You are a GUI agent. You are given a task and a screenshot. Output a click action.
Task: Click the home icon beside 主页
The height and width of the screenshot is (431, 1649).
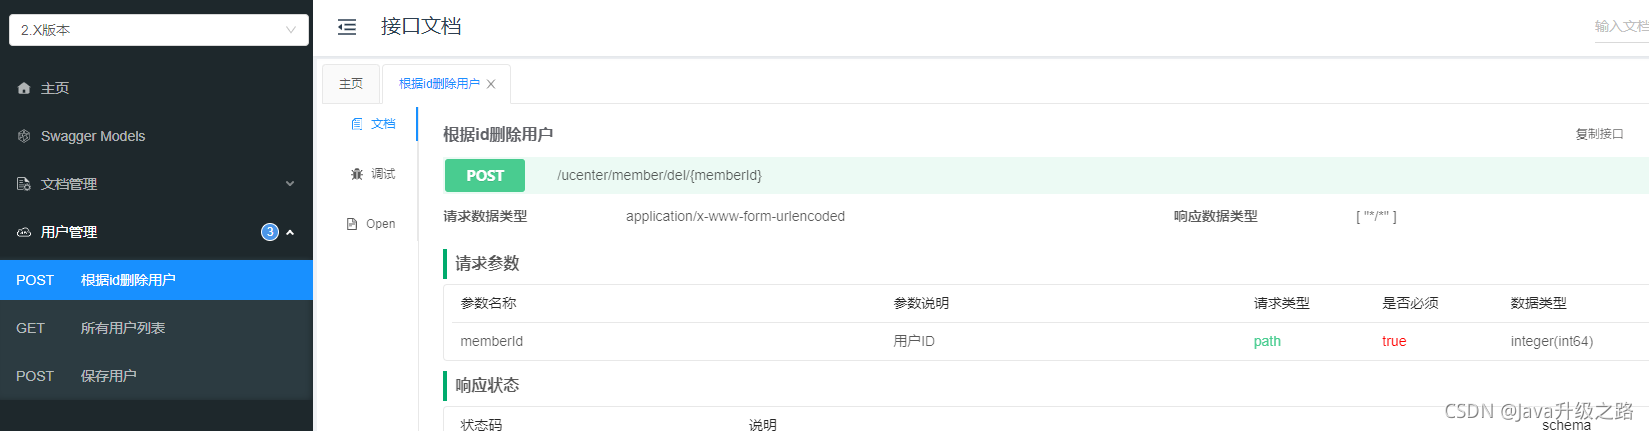tap(24, 88)
